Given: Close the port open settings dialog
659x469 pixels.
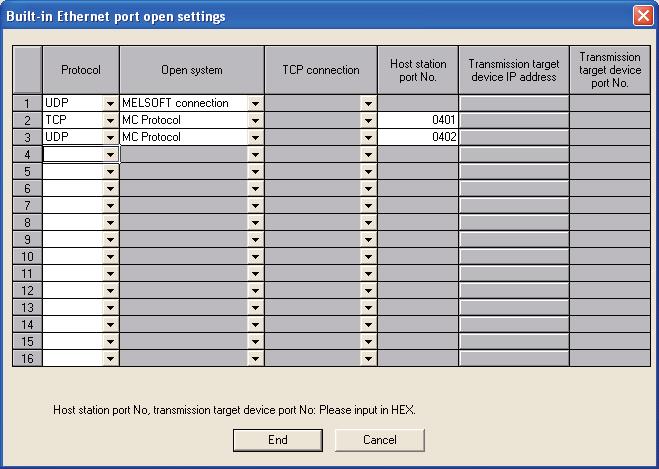Looking at the screenshot, I should click(643, 16).
